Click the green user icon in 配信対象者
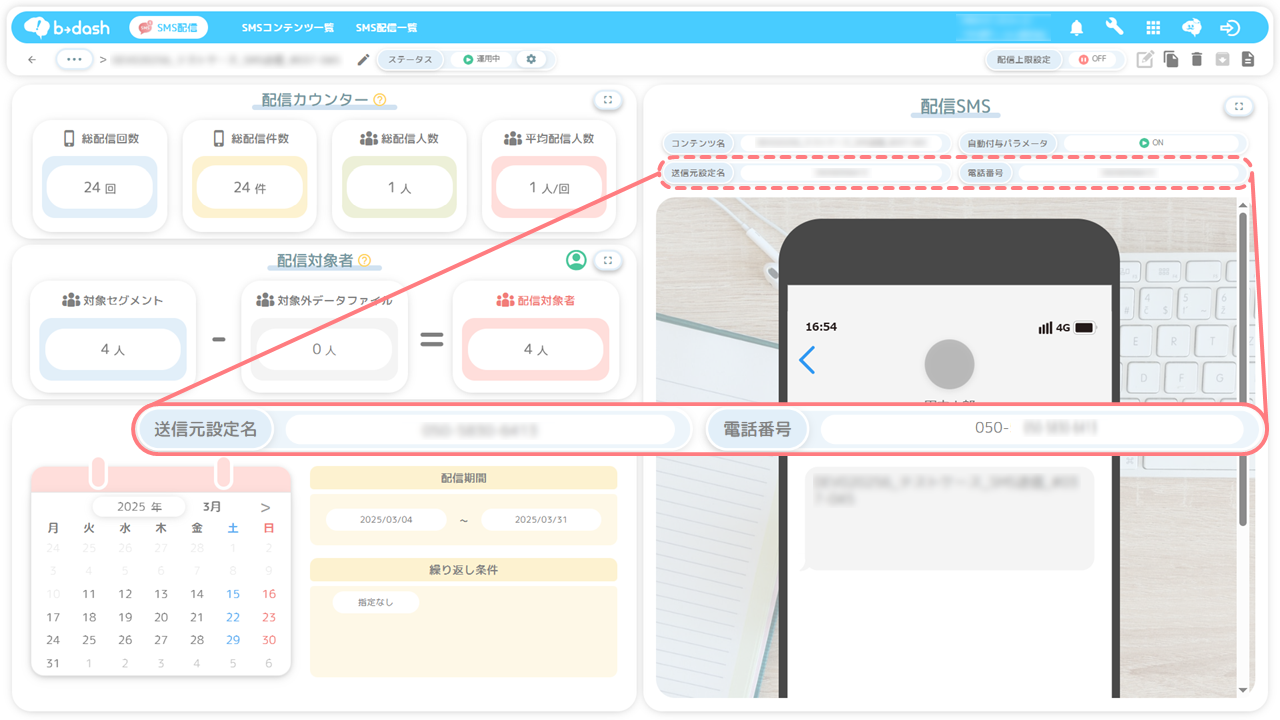1280x720 pixels. (576, 260)
